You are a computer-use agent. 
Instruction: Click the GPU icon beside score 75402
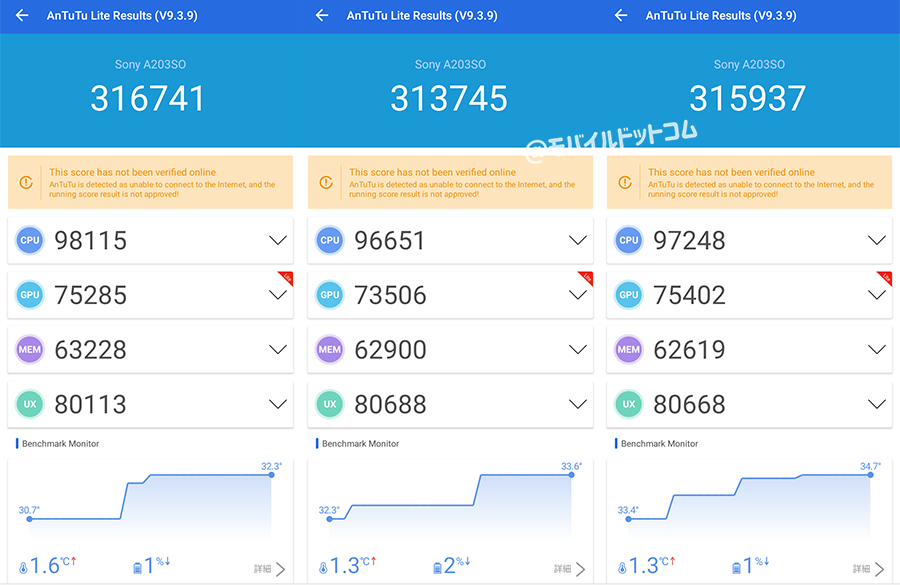(x=629, y=295)
